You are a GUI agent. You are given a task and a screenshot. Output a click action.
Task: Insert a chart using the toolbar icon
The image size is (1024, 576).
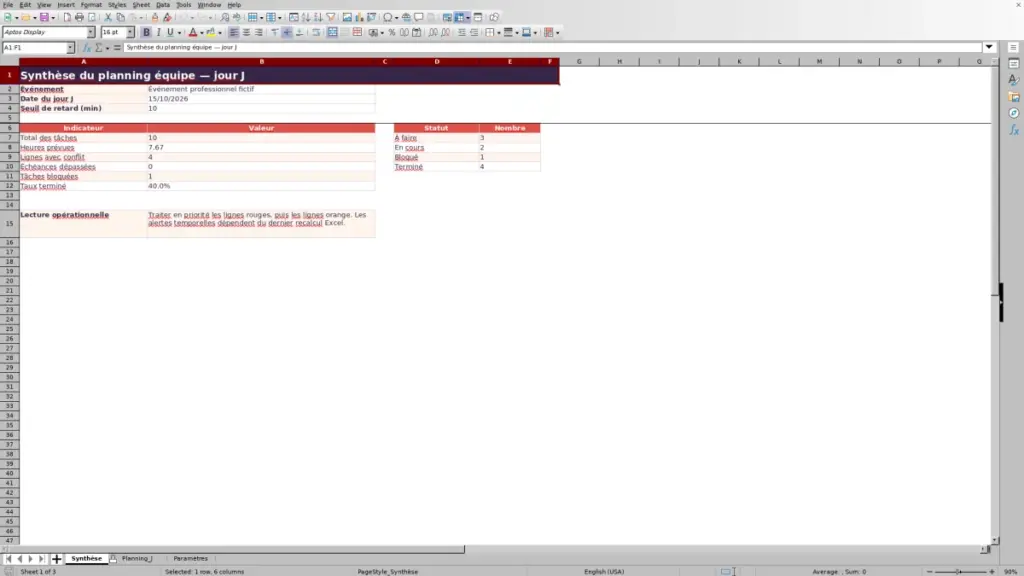[x=359, y=18]
